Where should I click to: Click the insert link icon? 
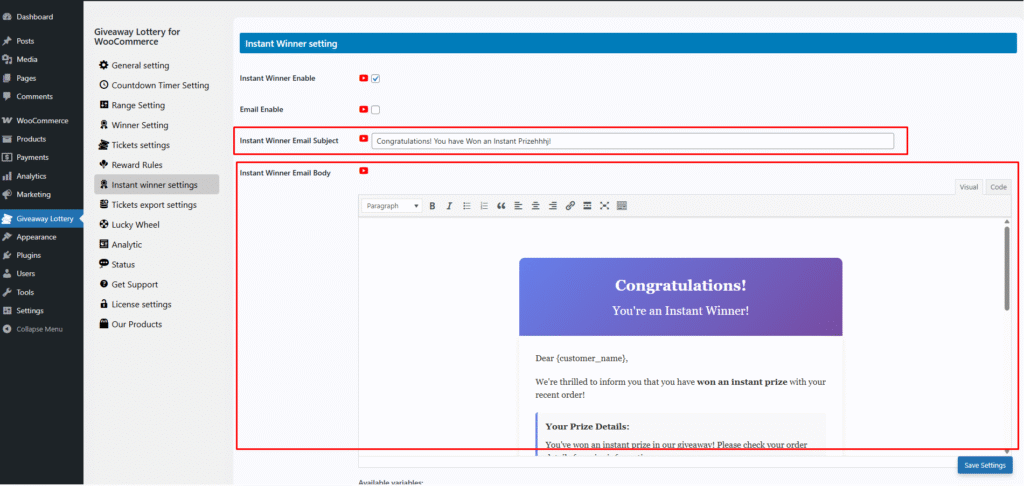tap(570, 206)
